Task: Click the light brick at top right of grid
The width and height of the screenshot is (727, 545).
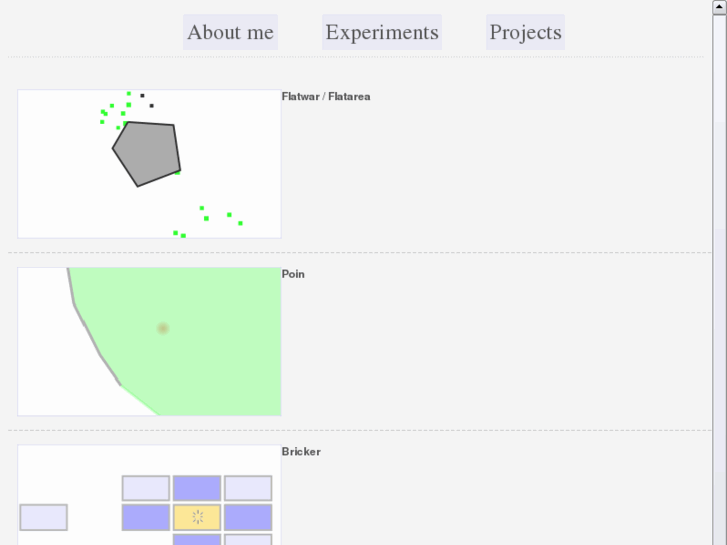Action: point(248,488)
